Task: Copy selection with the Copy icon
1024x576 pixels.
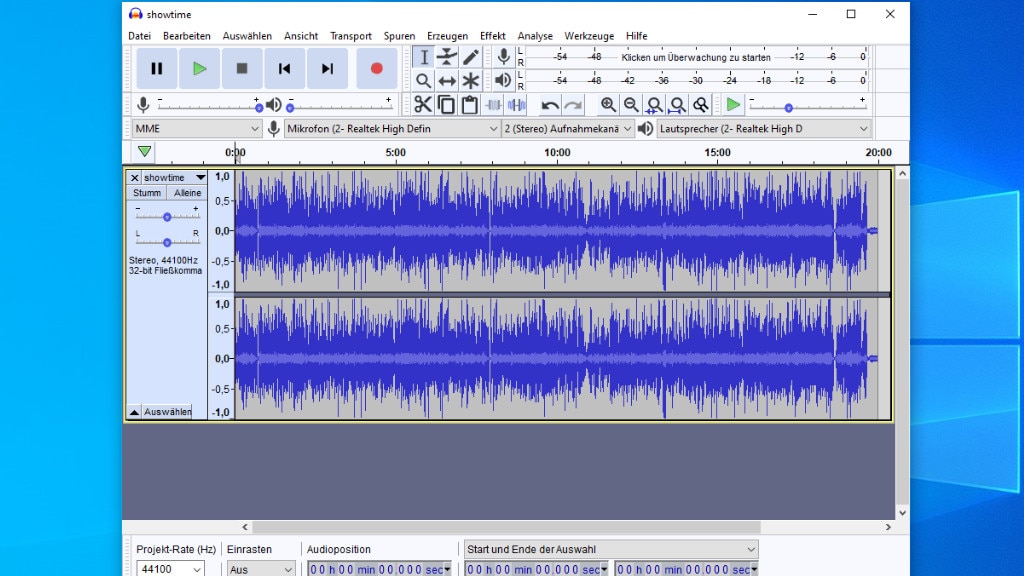Action: 447,104
